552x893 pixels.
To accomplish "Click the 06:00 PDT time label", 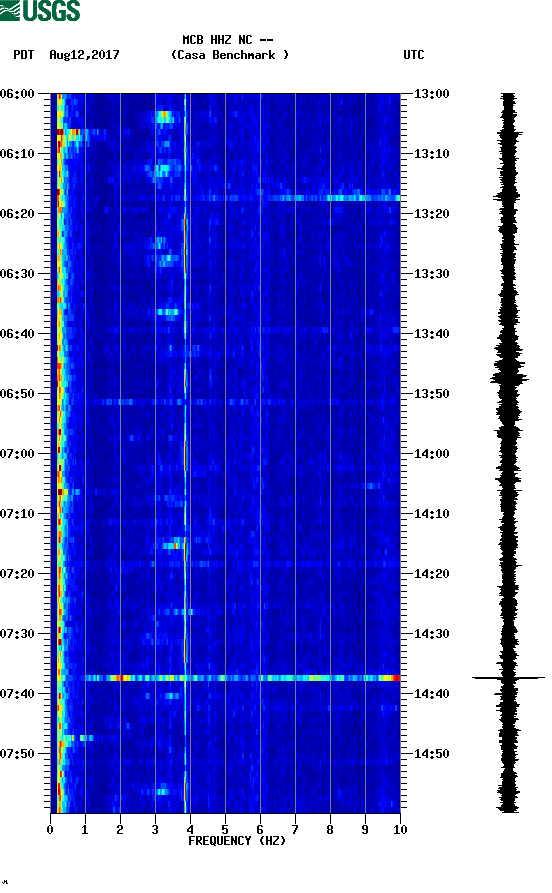I will click(x=18, y=93).
